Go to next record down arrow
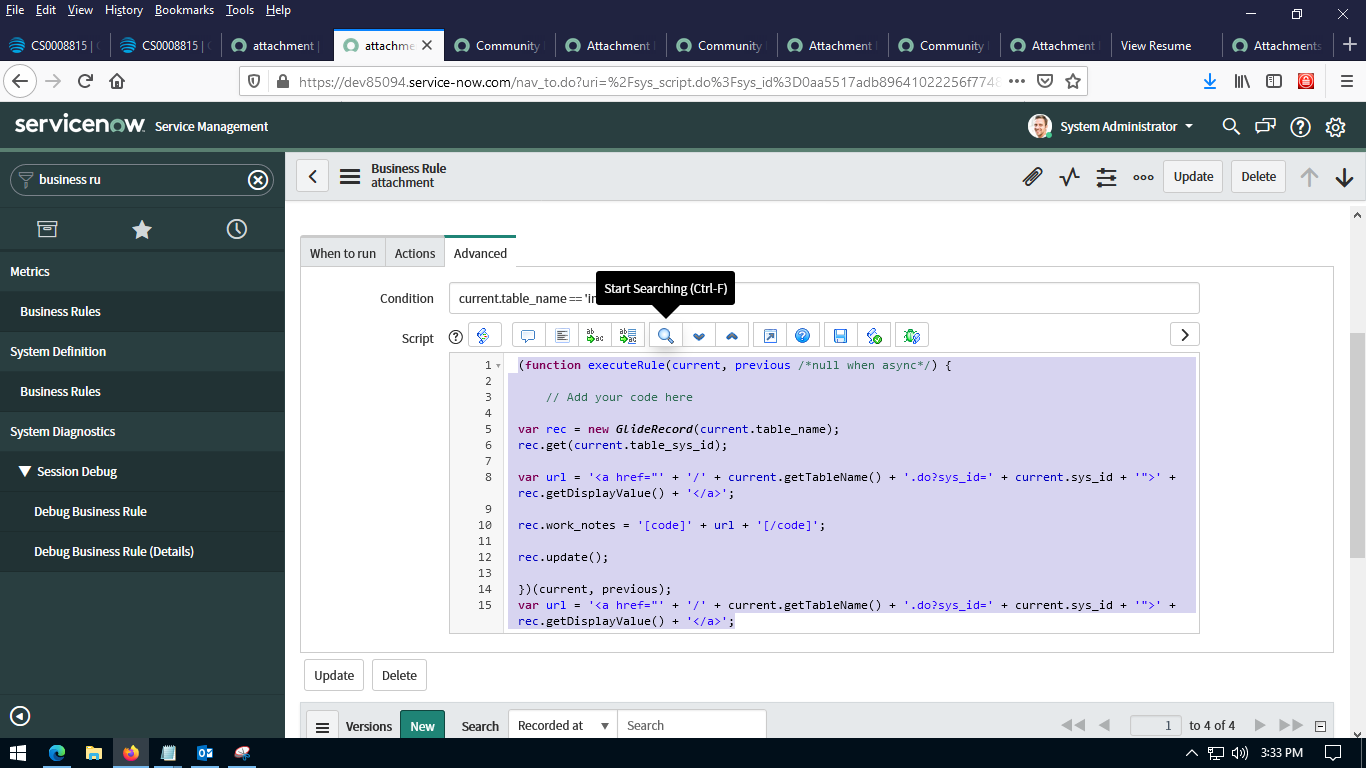The height and width of the screenshot is (768, 1366). 1344,177
